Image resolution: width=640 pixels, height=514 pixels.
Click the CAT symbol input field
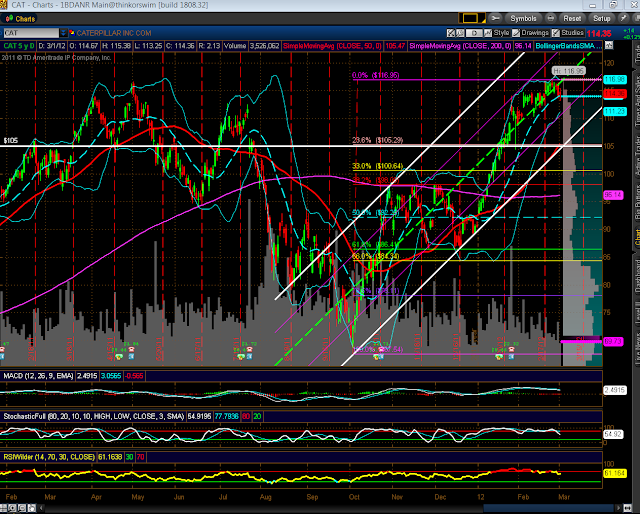(31, 33)
